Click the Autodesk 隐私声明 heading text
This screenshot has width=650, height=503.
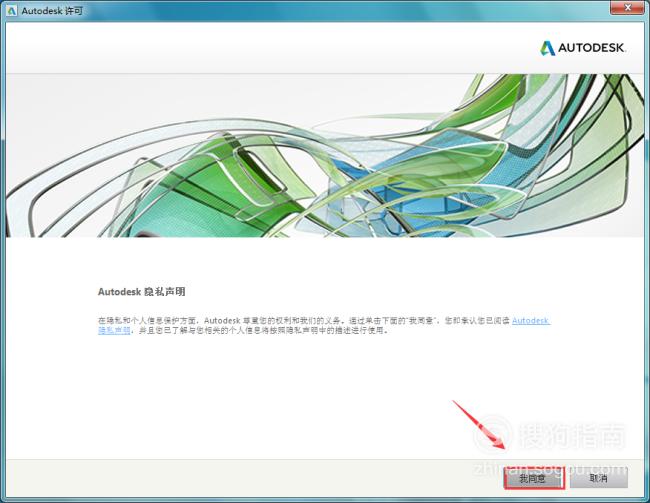point(141,292)
